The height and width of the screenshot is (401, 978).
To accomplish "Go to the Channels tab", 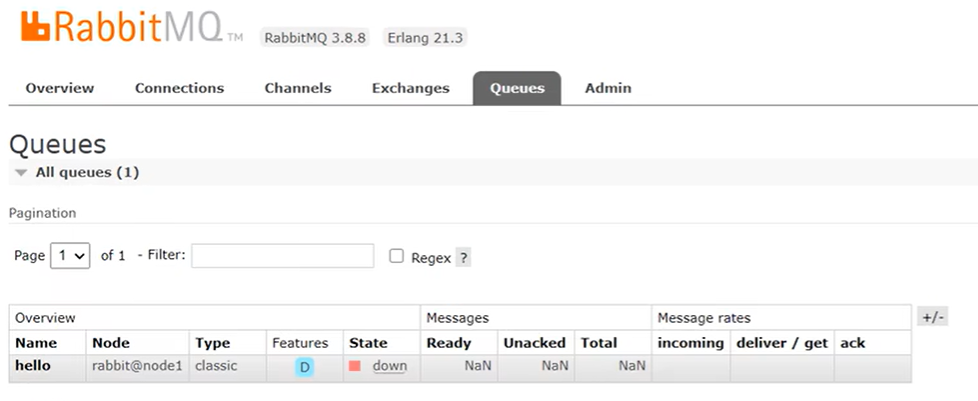I will click(298, 88).
